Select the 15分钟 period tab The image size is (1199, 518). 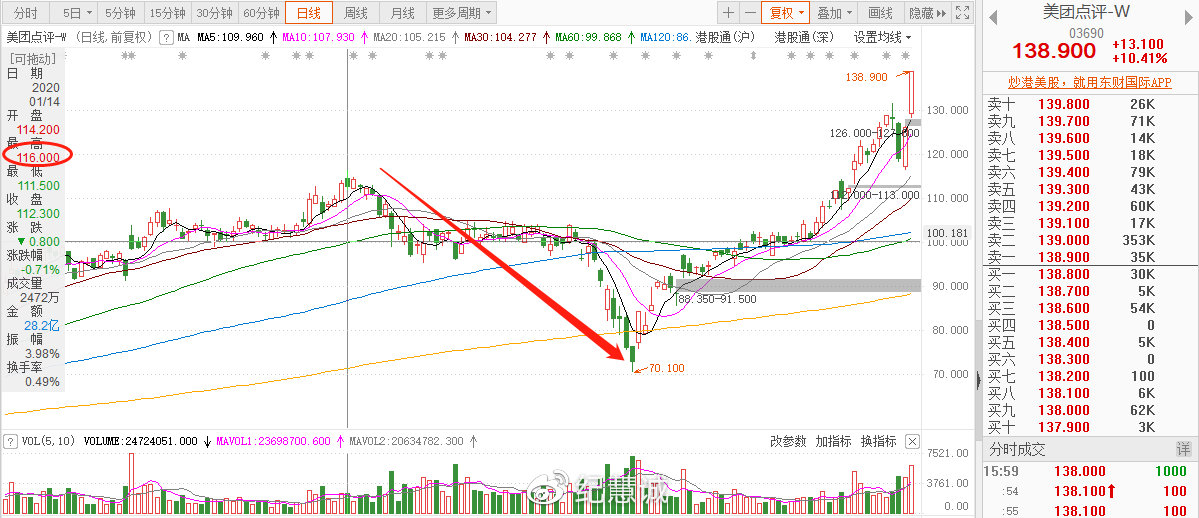point(168,12)
